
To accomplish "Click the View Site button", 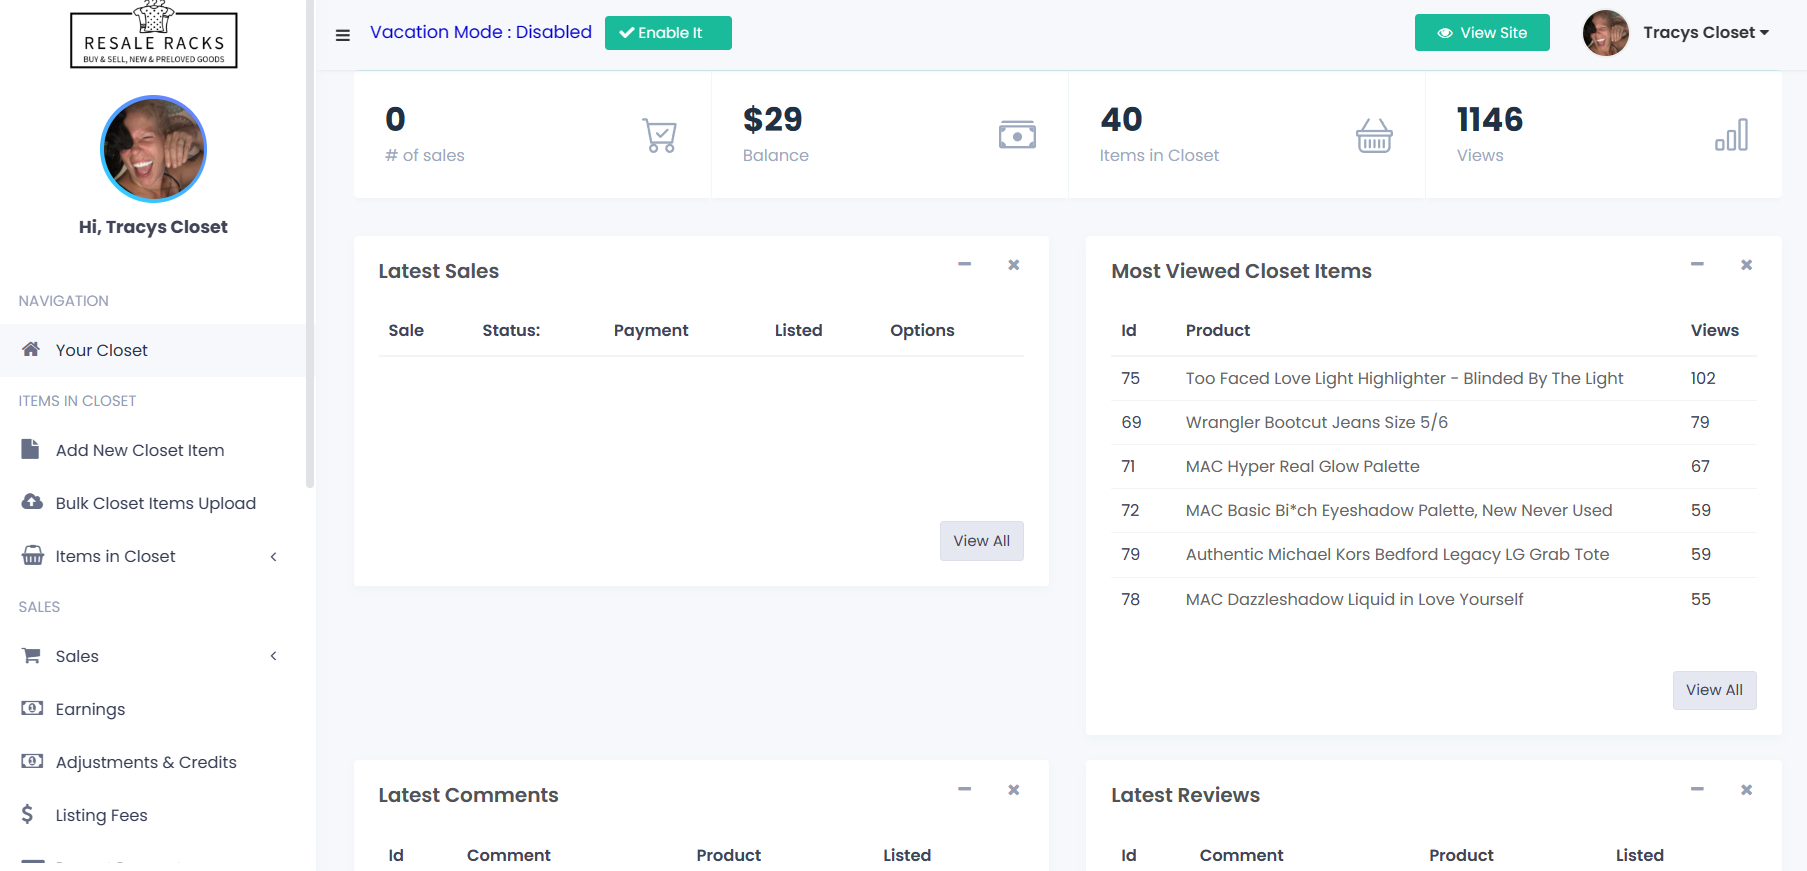I will (x=1482, y=33).
